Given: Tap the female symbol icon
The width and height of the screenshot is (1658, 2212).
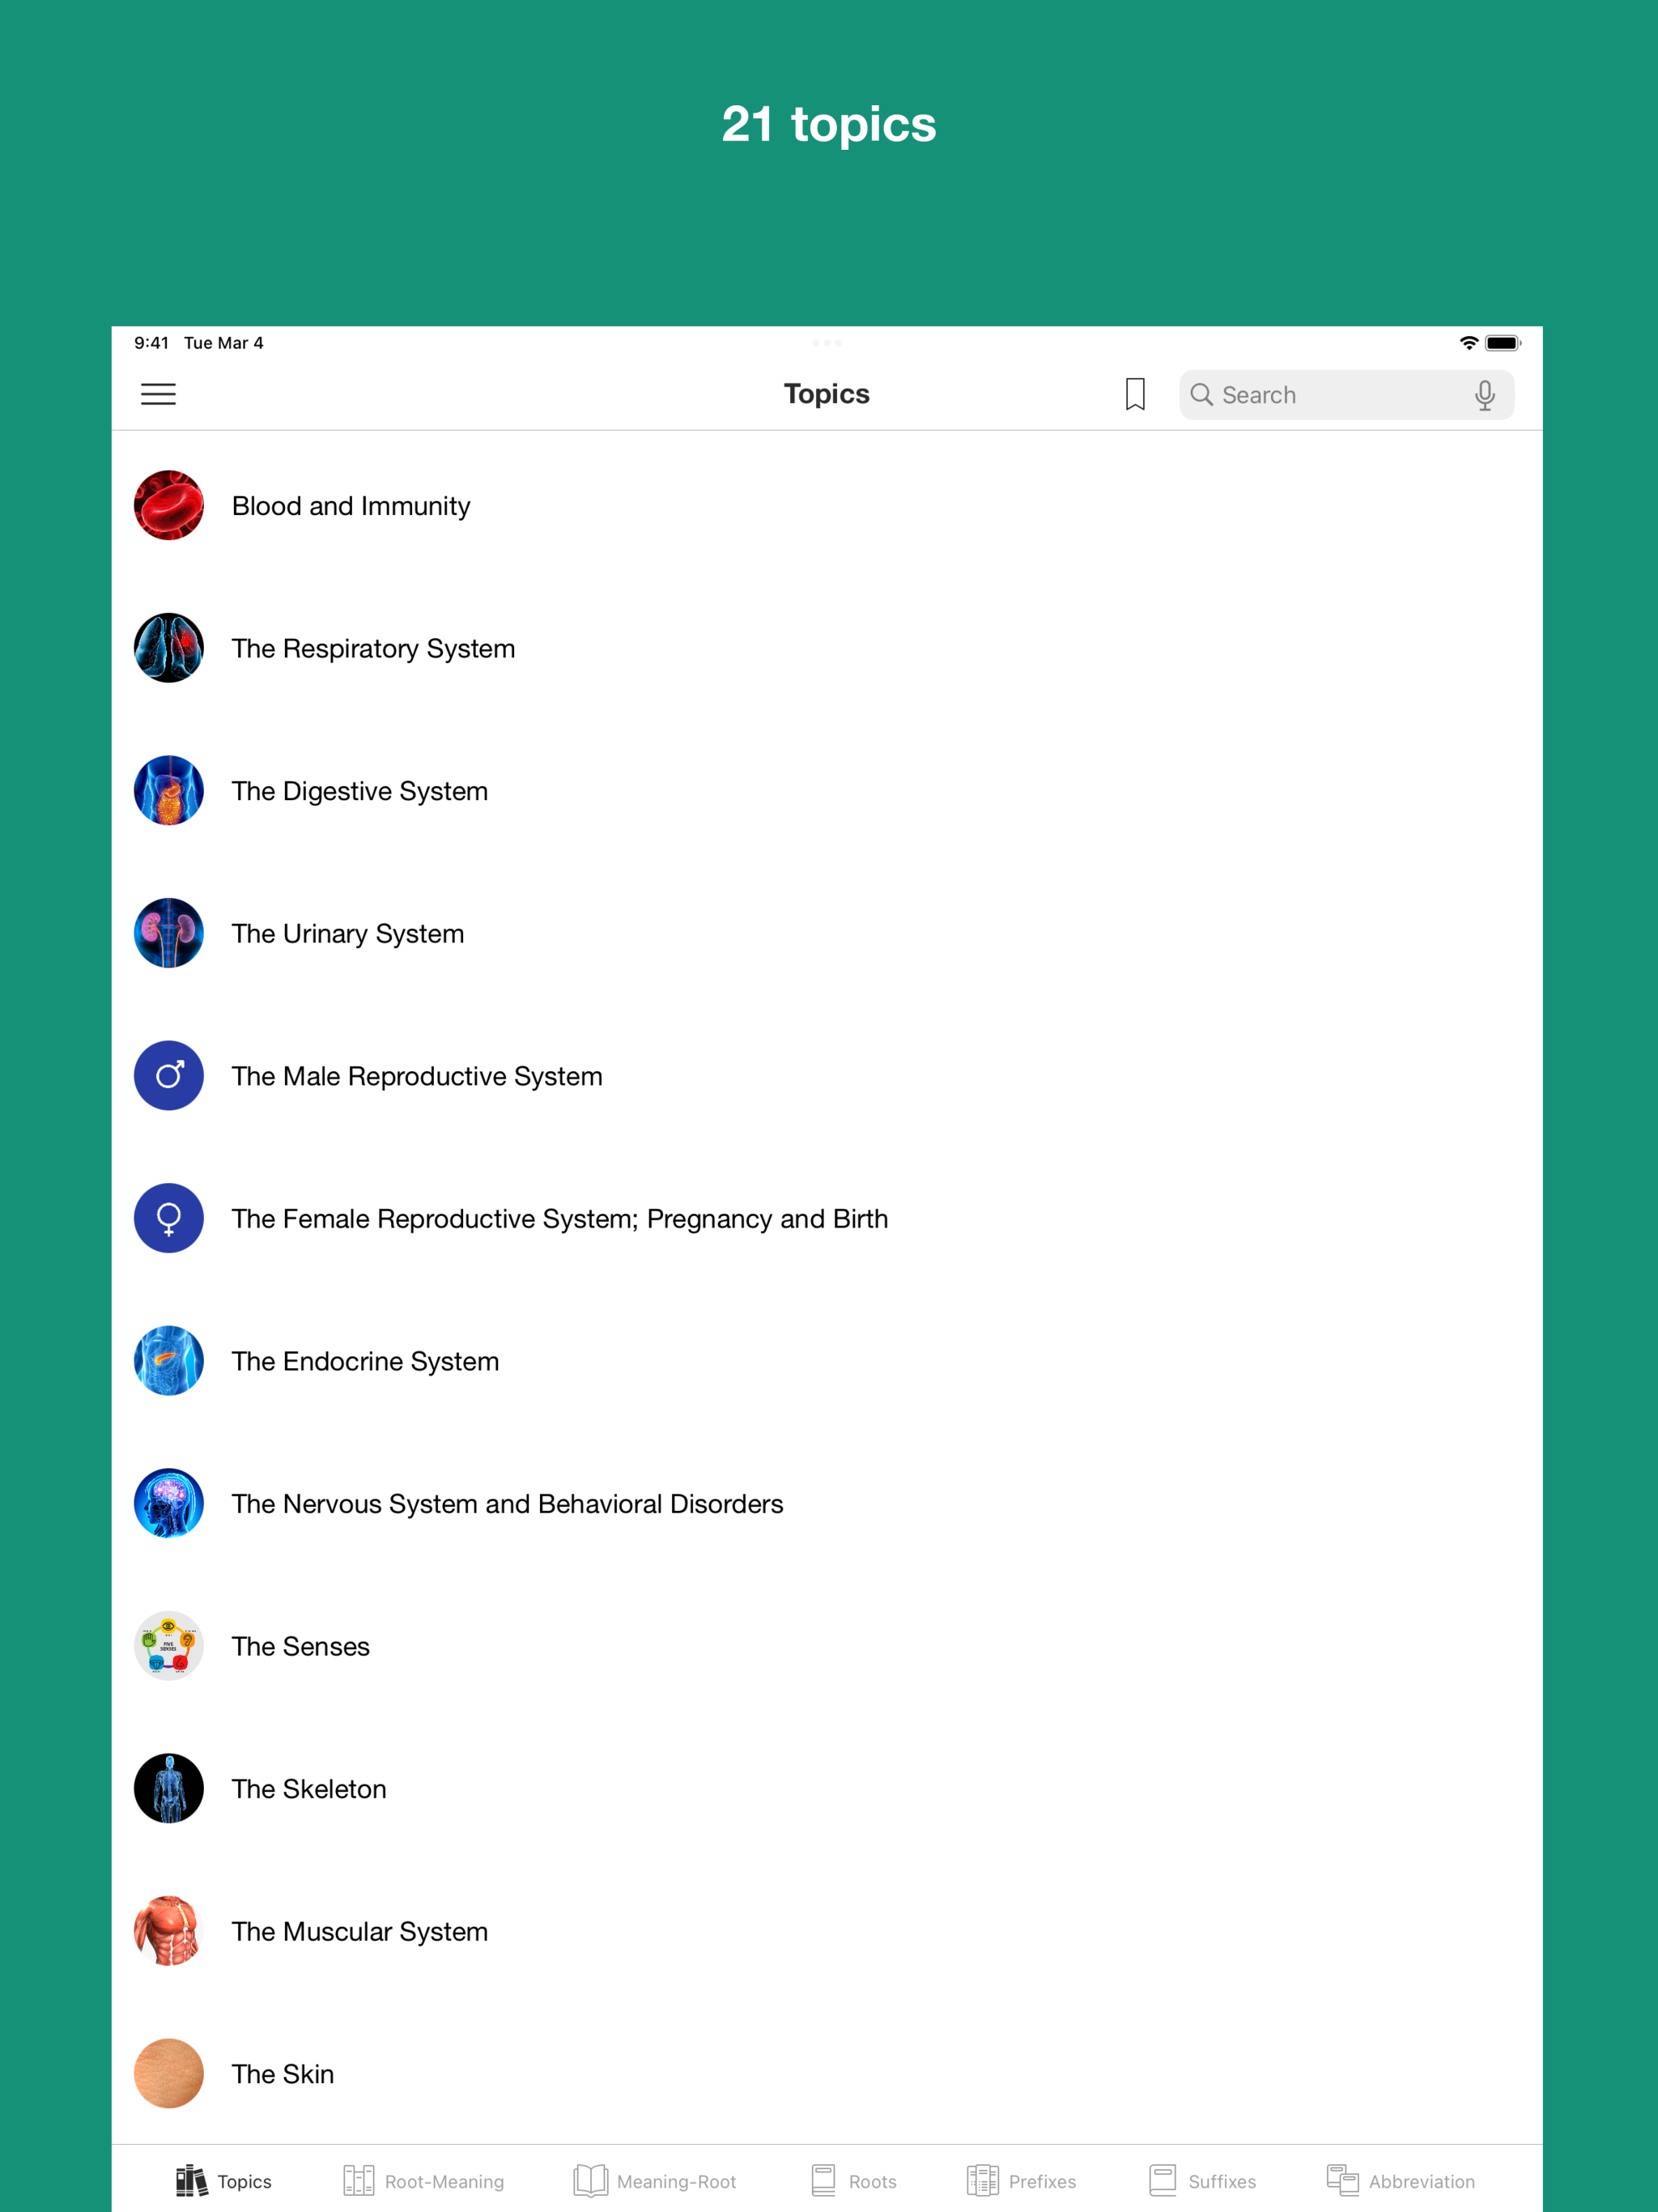Looking at the screenshot, I should (169, 1218).
